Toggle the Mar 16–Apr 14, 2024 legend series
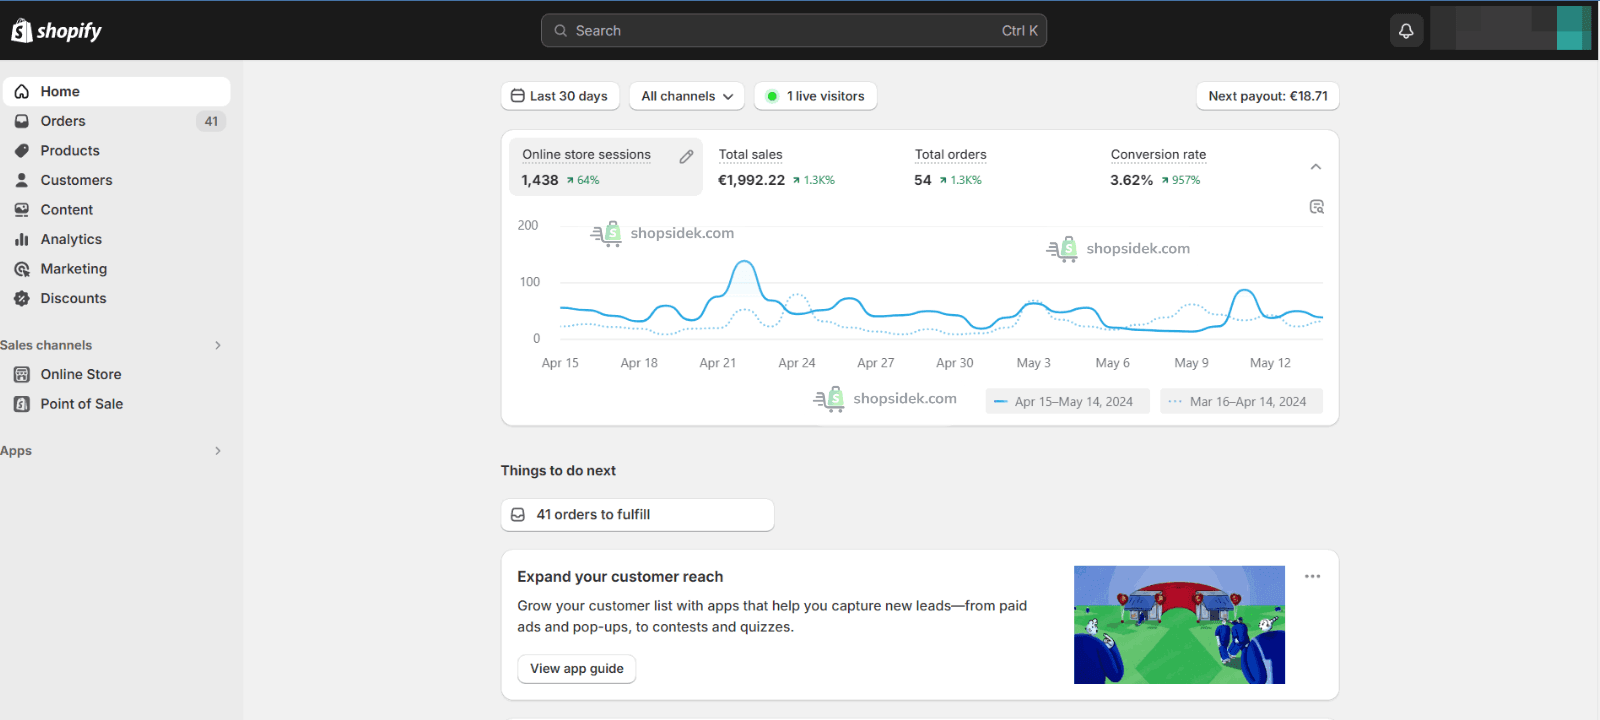This screenshot has width=1600, height=720. (x=1241, y=401)
